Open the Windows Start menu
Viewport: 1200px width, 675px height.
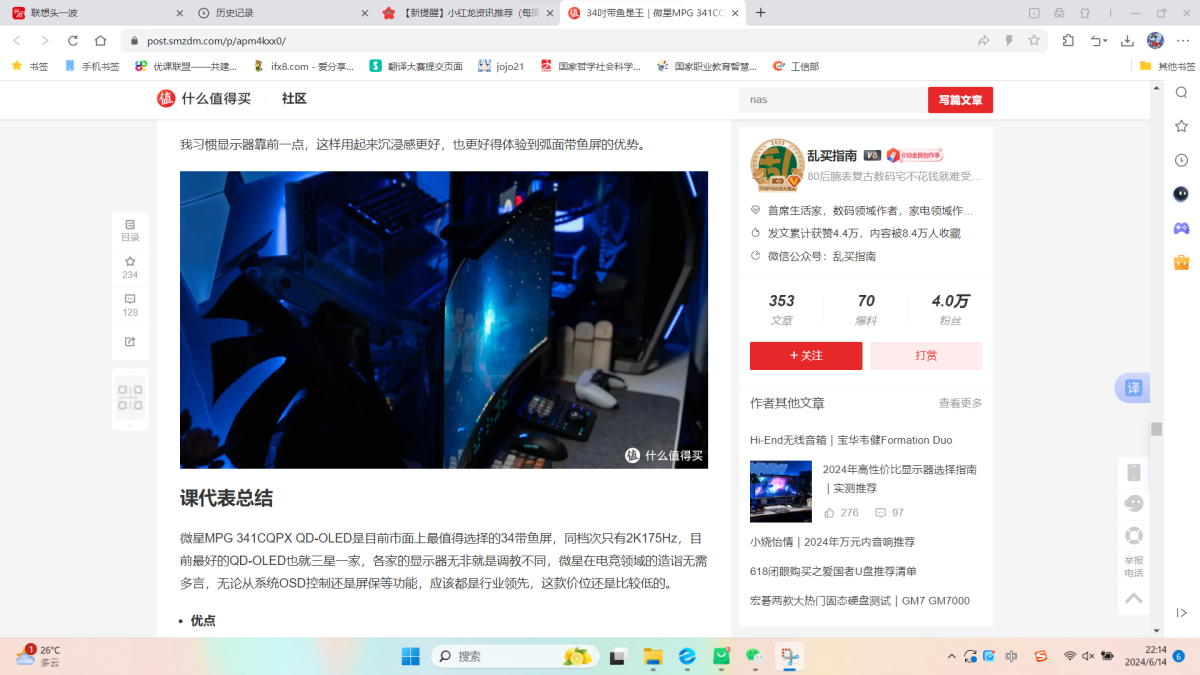[411, 657]
